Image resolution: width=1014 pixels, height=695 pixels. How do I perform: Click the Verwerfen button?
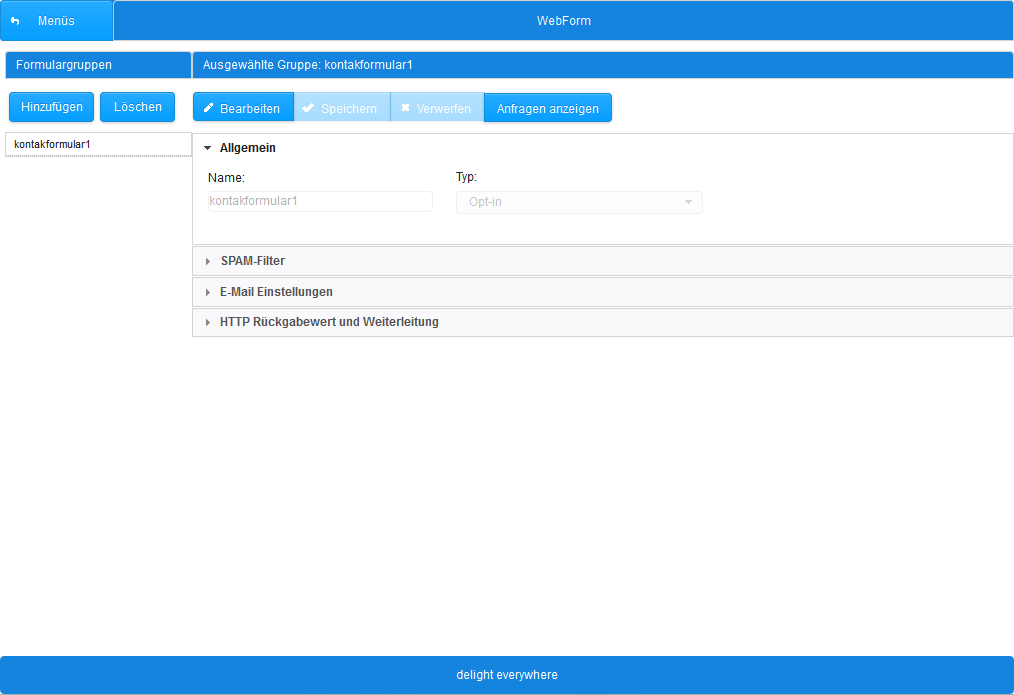(x=437, y=107)
